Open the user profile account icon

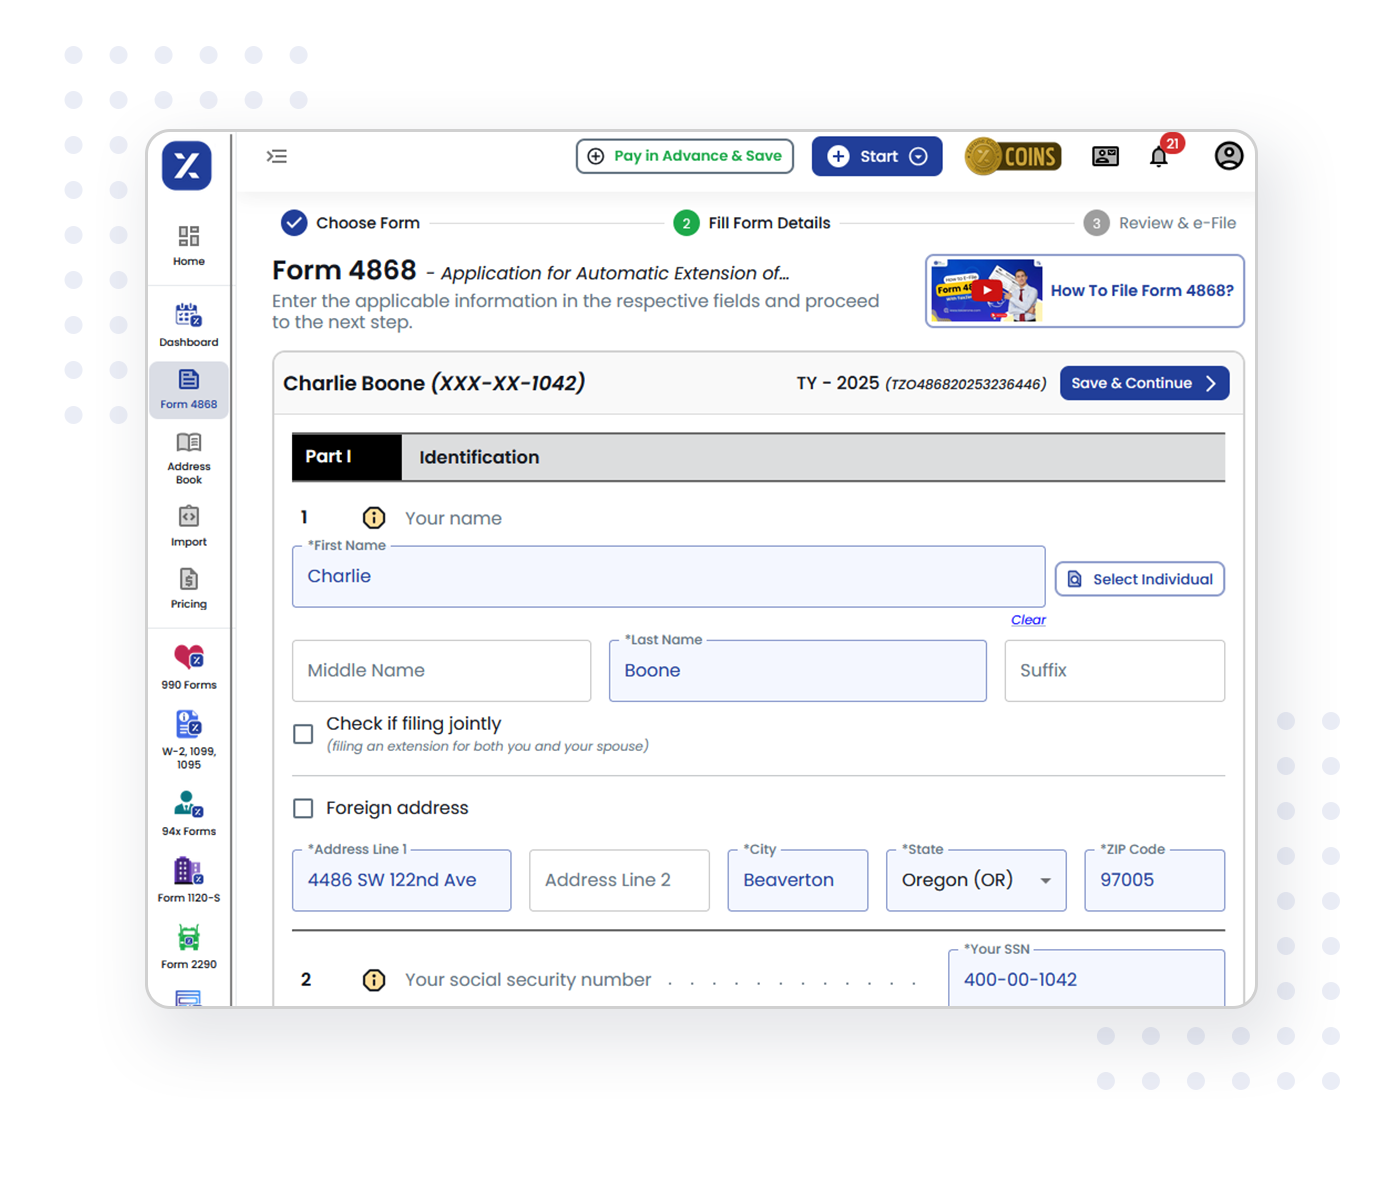coord(1228,156)
